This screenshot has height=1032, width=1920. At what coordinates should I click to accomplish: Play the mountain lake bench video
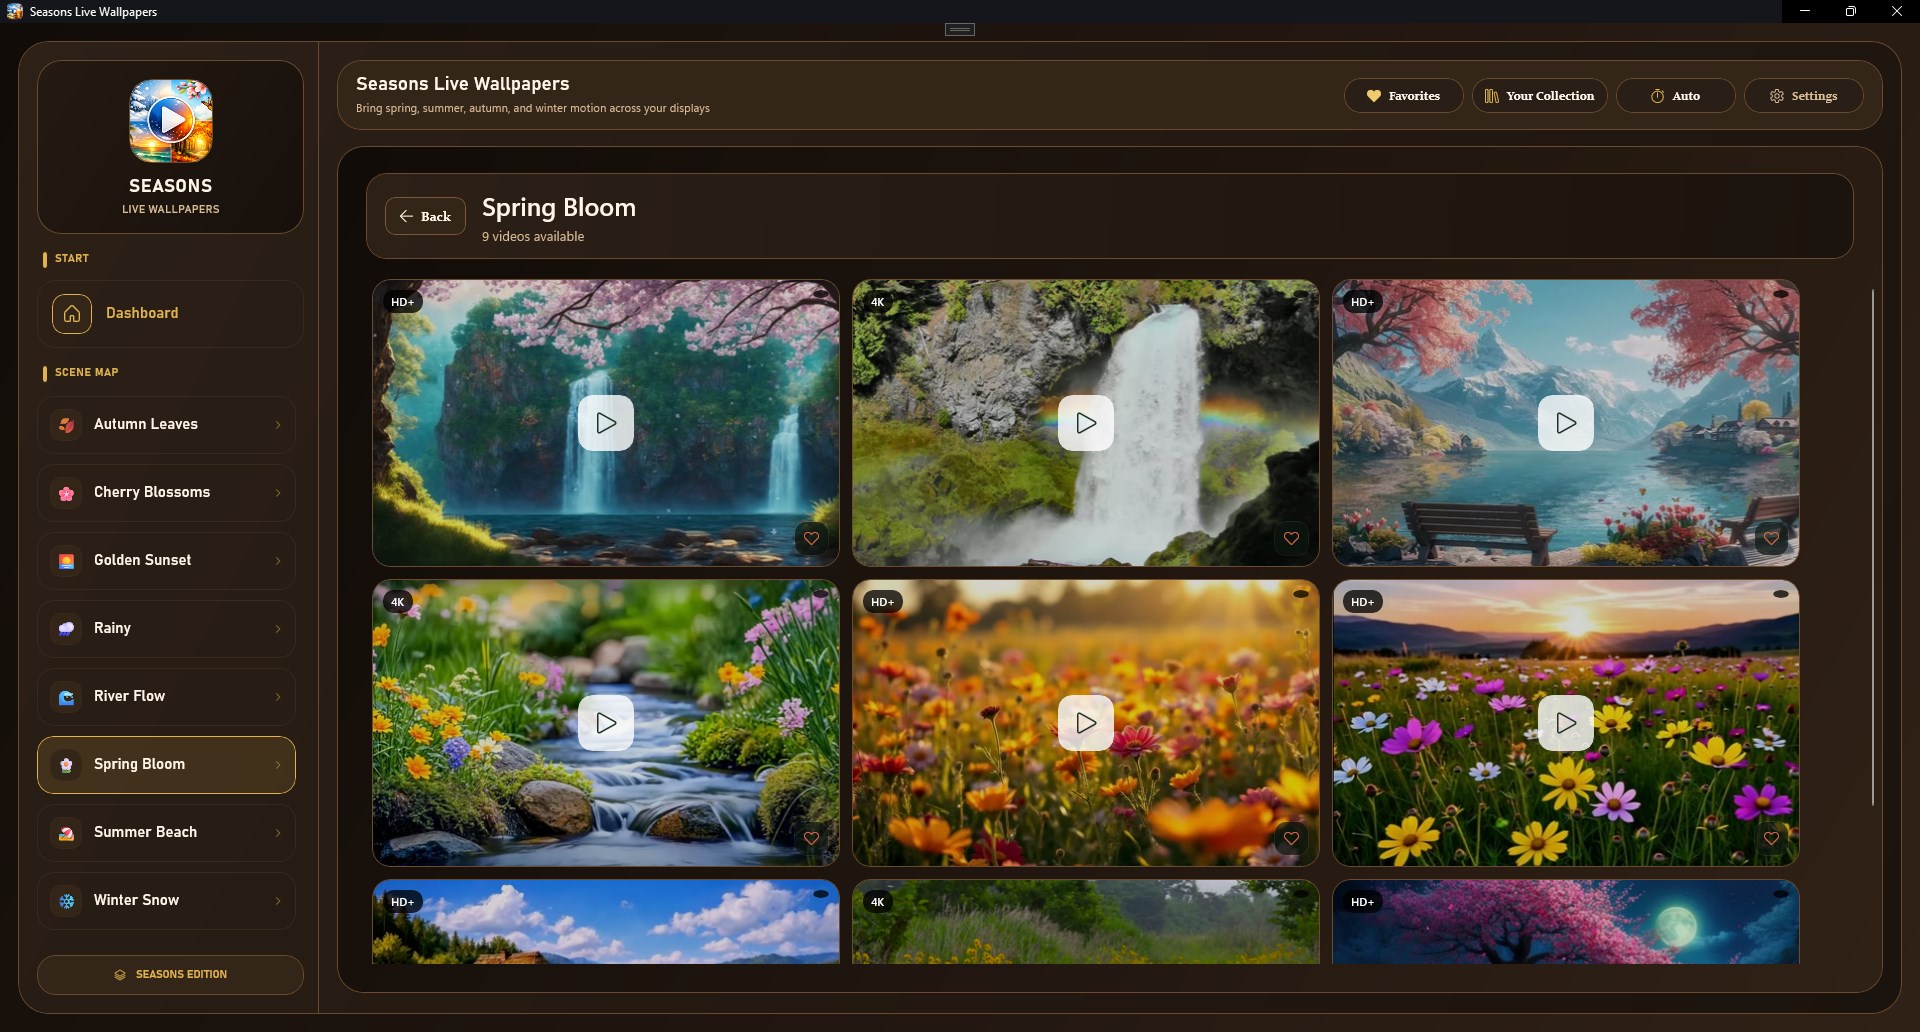coord(1566,423)
